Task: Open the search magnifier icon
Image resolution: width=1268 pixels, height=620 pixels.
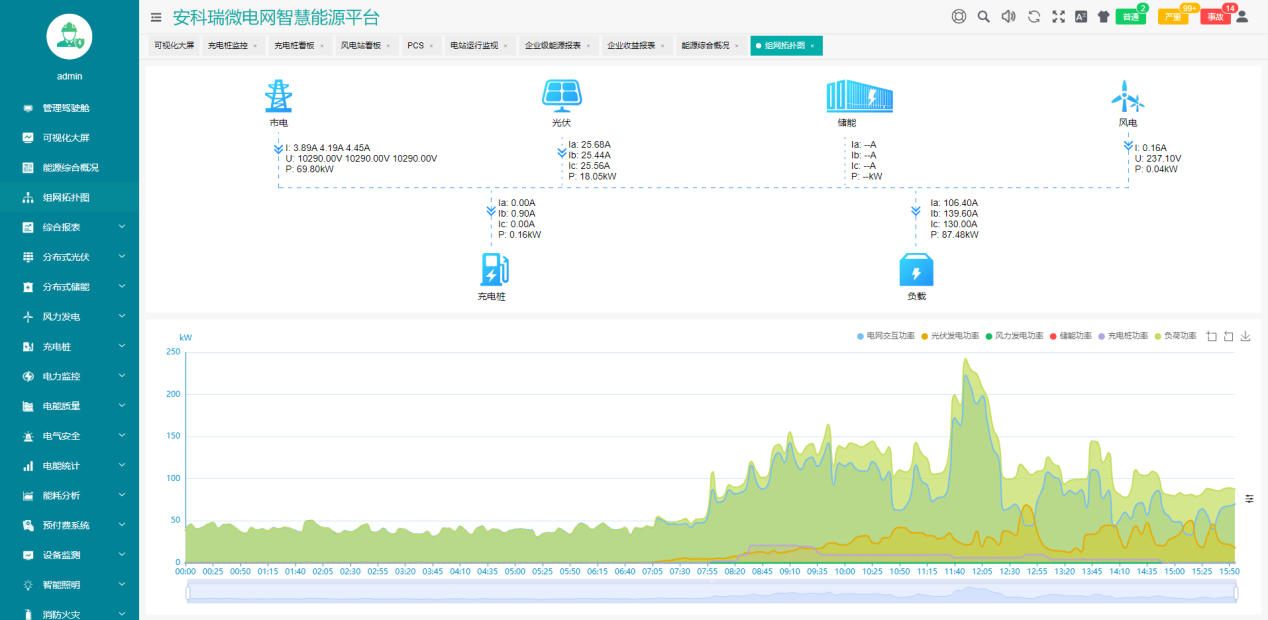Action: click(x=983, y=16)
